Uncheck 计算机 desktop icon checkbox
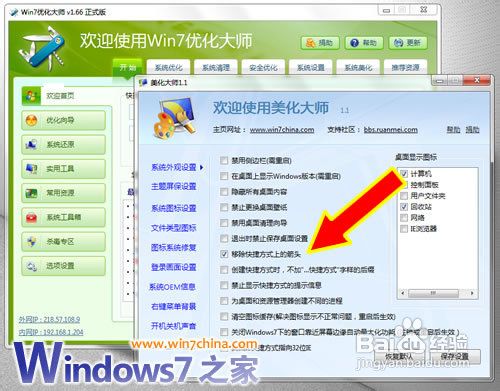The height and width of the screenshot is (391, 500). pos(404,173)
